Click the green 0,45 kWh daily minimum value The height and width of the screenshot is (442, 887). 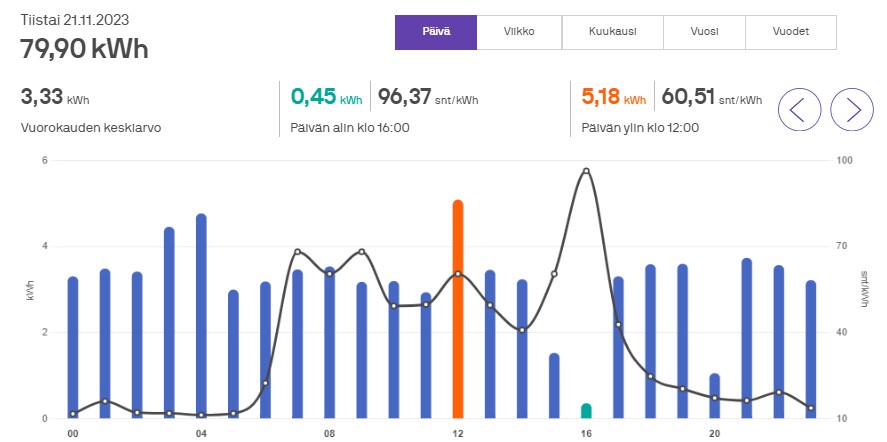(x=314, y=97)
